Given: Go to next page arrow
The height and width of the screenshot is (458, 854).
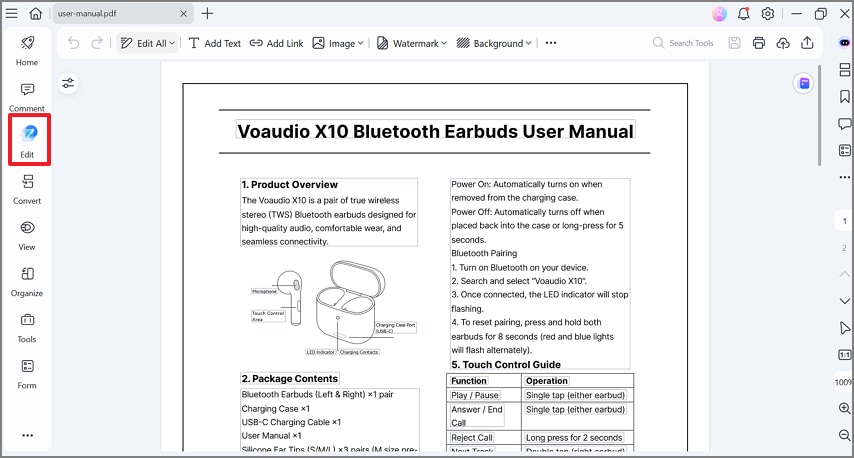Looking at the screenshot, I should (x=845, y=301).
